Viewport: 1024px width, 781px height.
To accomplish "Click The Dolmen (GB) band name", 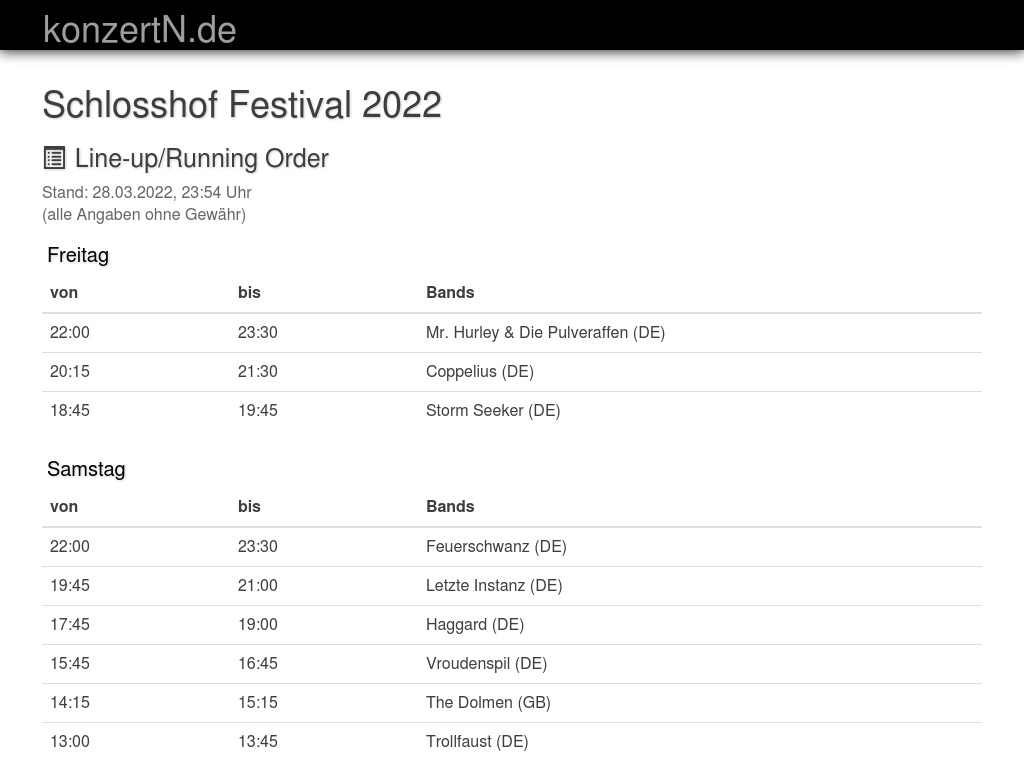I will pyautogui.click(x=488, y=702).
